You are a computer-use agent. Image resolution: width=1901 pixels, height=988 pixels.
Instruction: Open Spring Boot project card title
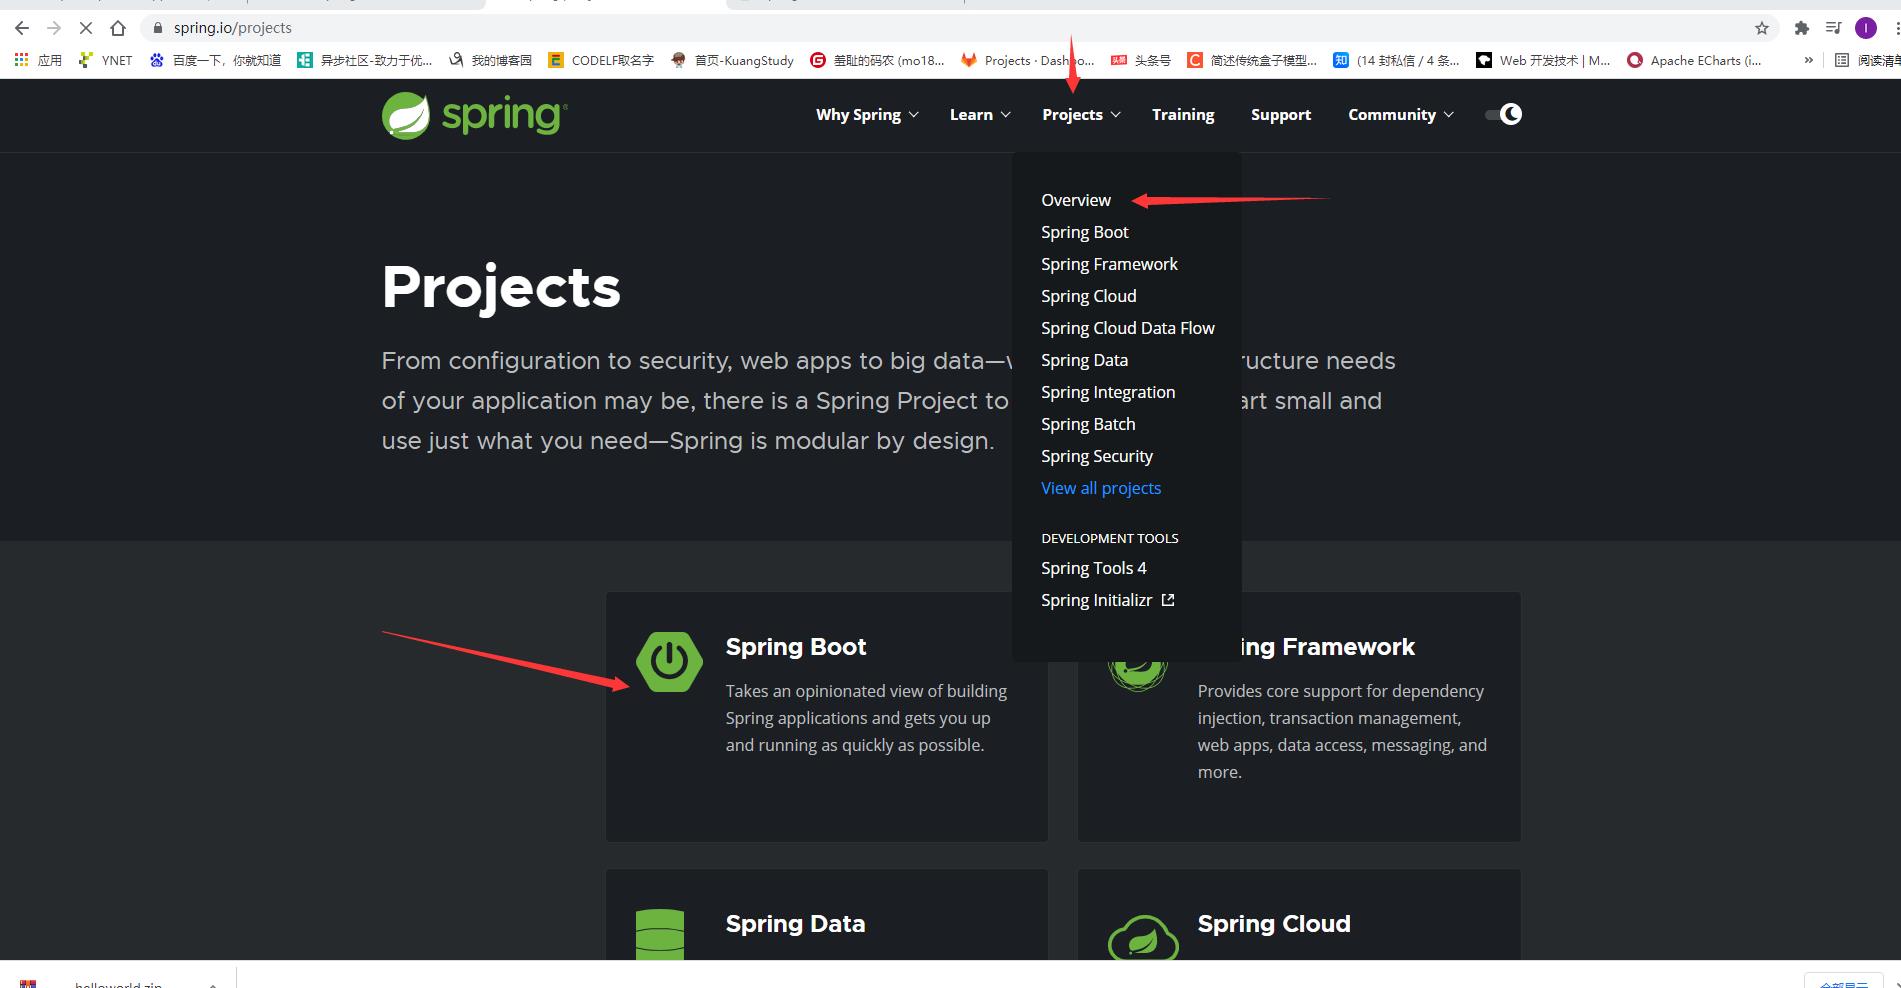(x=796, y=647)
